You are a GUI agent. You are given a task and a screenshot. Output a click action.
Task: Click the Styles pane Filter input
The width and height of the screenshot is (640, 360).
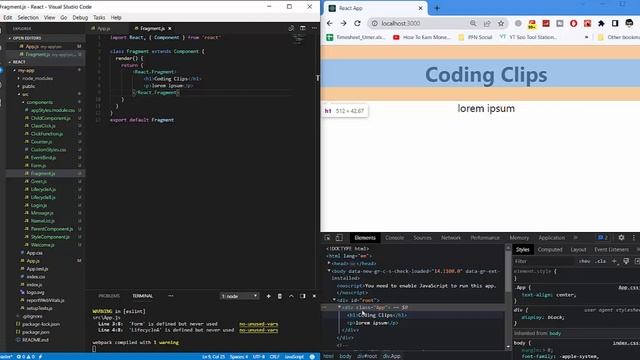(x=544, y=261)
